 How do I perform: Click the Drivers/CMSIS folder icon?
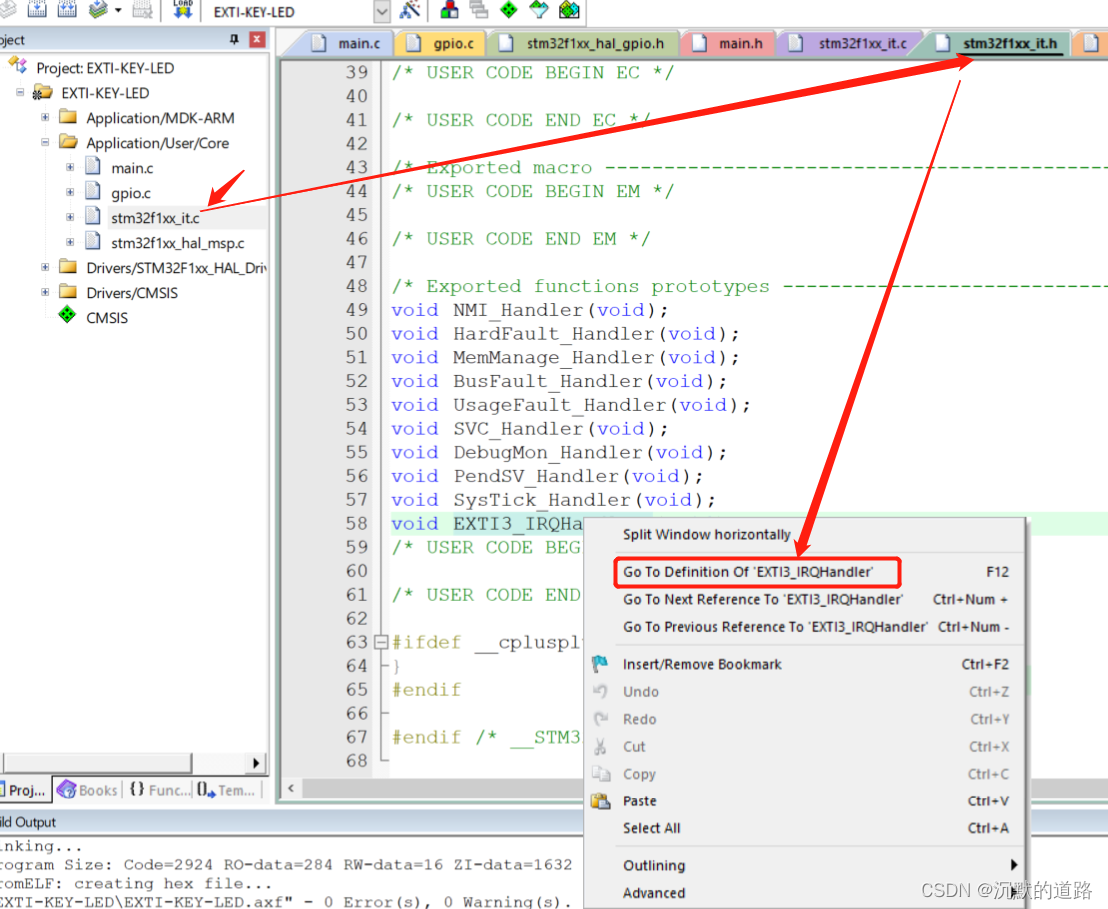coord(68,291)
